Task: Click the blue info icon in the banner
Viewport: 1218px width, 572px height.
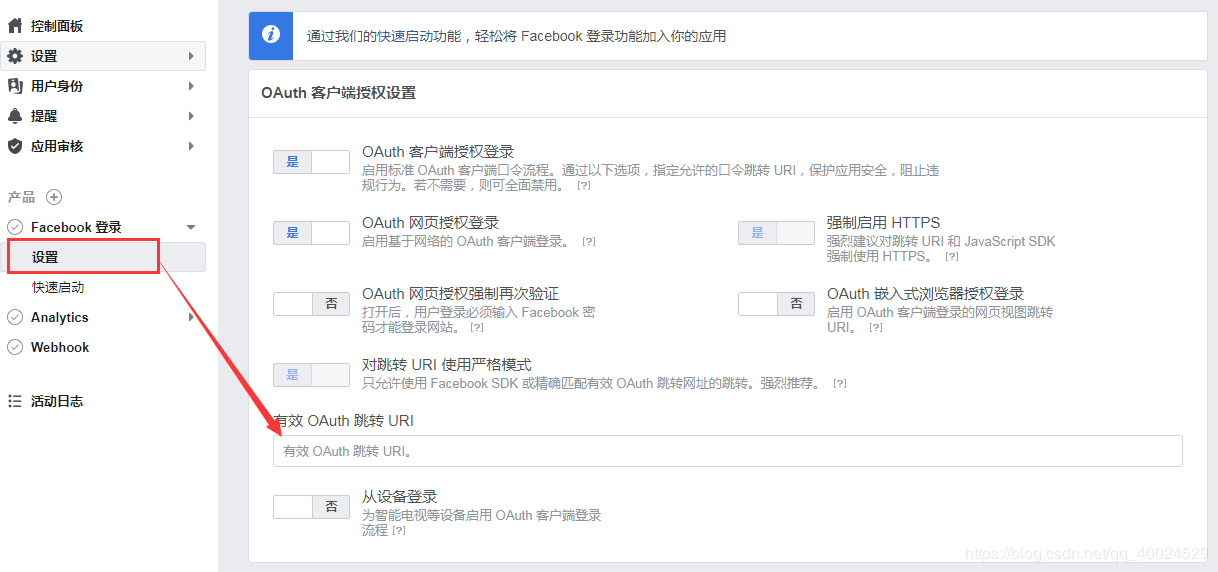Action: coord(271,35)
